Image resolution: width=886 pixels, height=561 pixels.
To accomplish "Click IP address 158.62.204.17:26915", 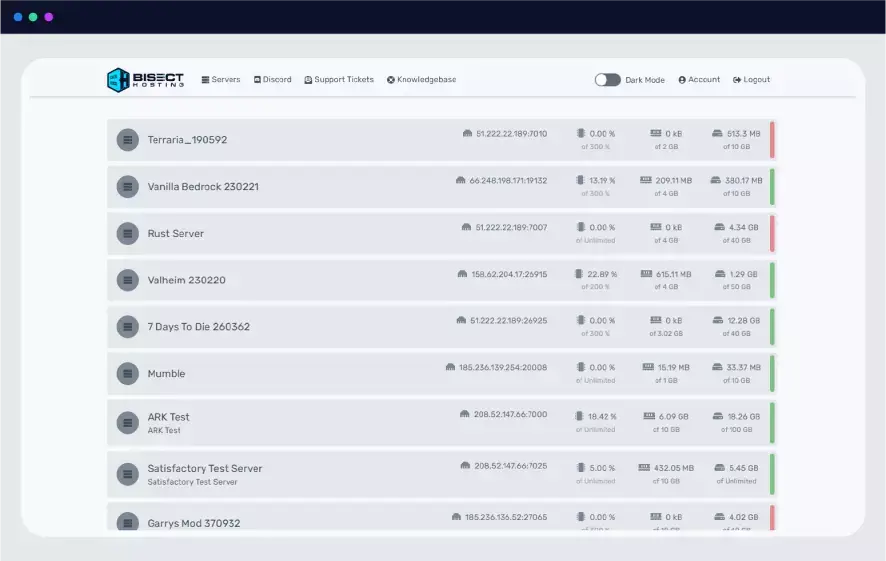I will point(509,275).
